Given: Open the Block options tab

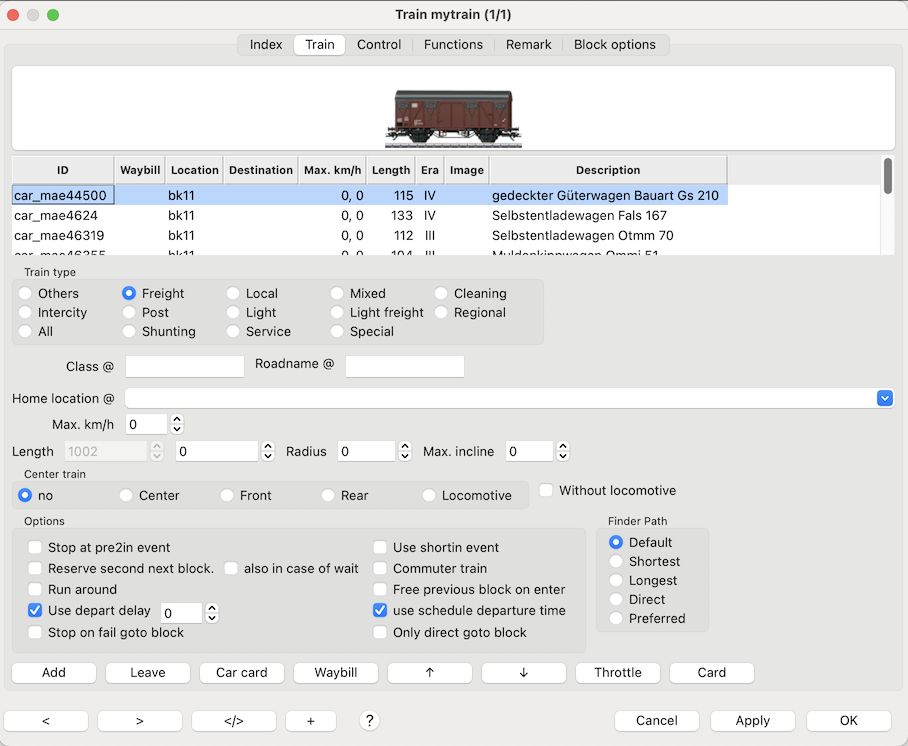Looking at the screenshot, I should coord(614,44).
